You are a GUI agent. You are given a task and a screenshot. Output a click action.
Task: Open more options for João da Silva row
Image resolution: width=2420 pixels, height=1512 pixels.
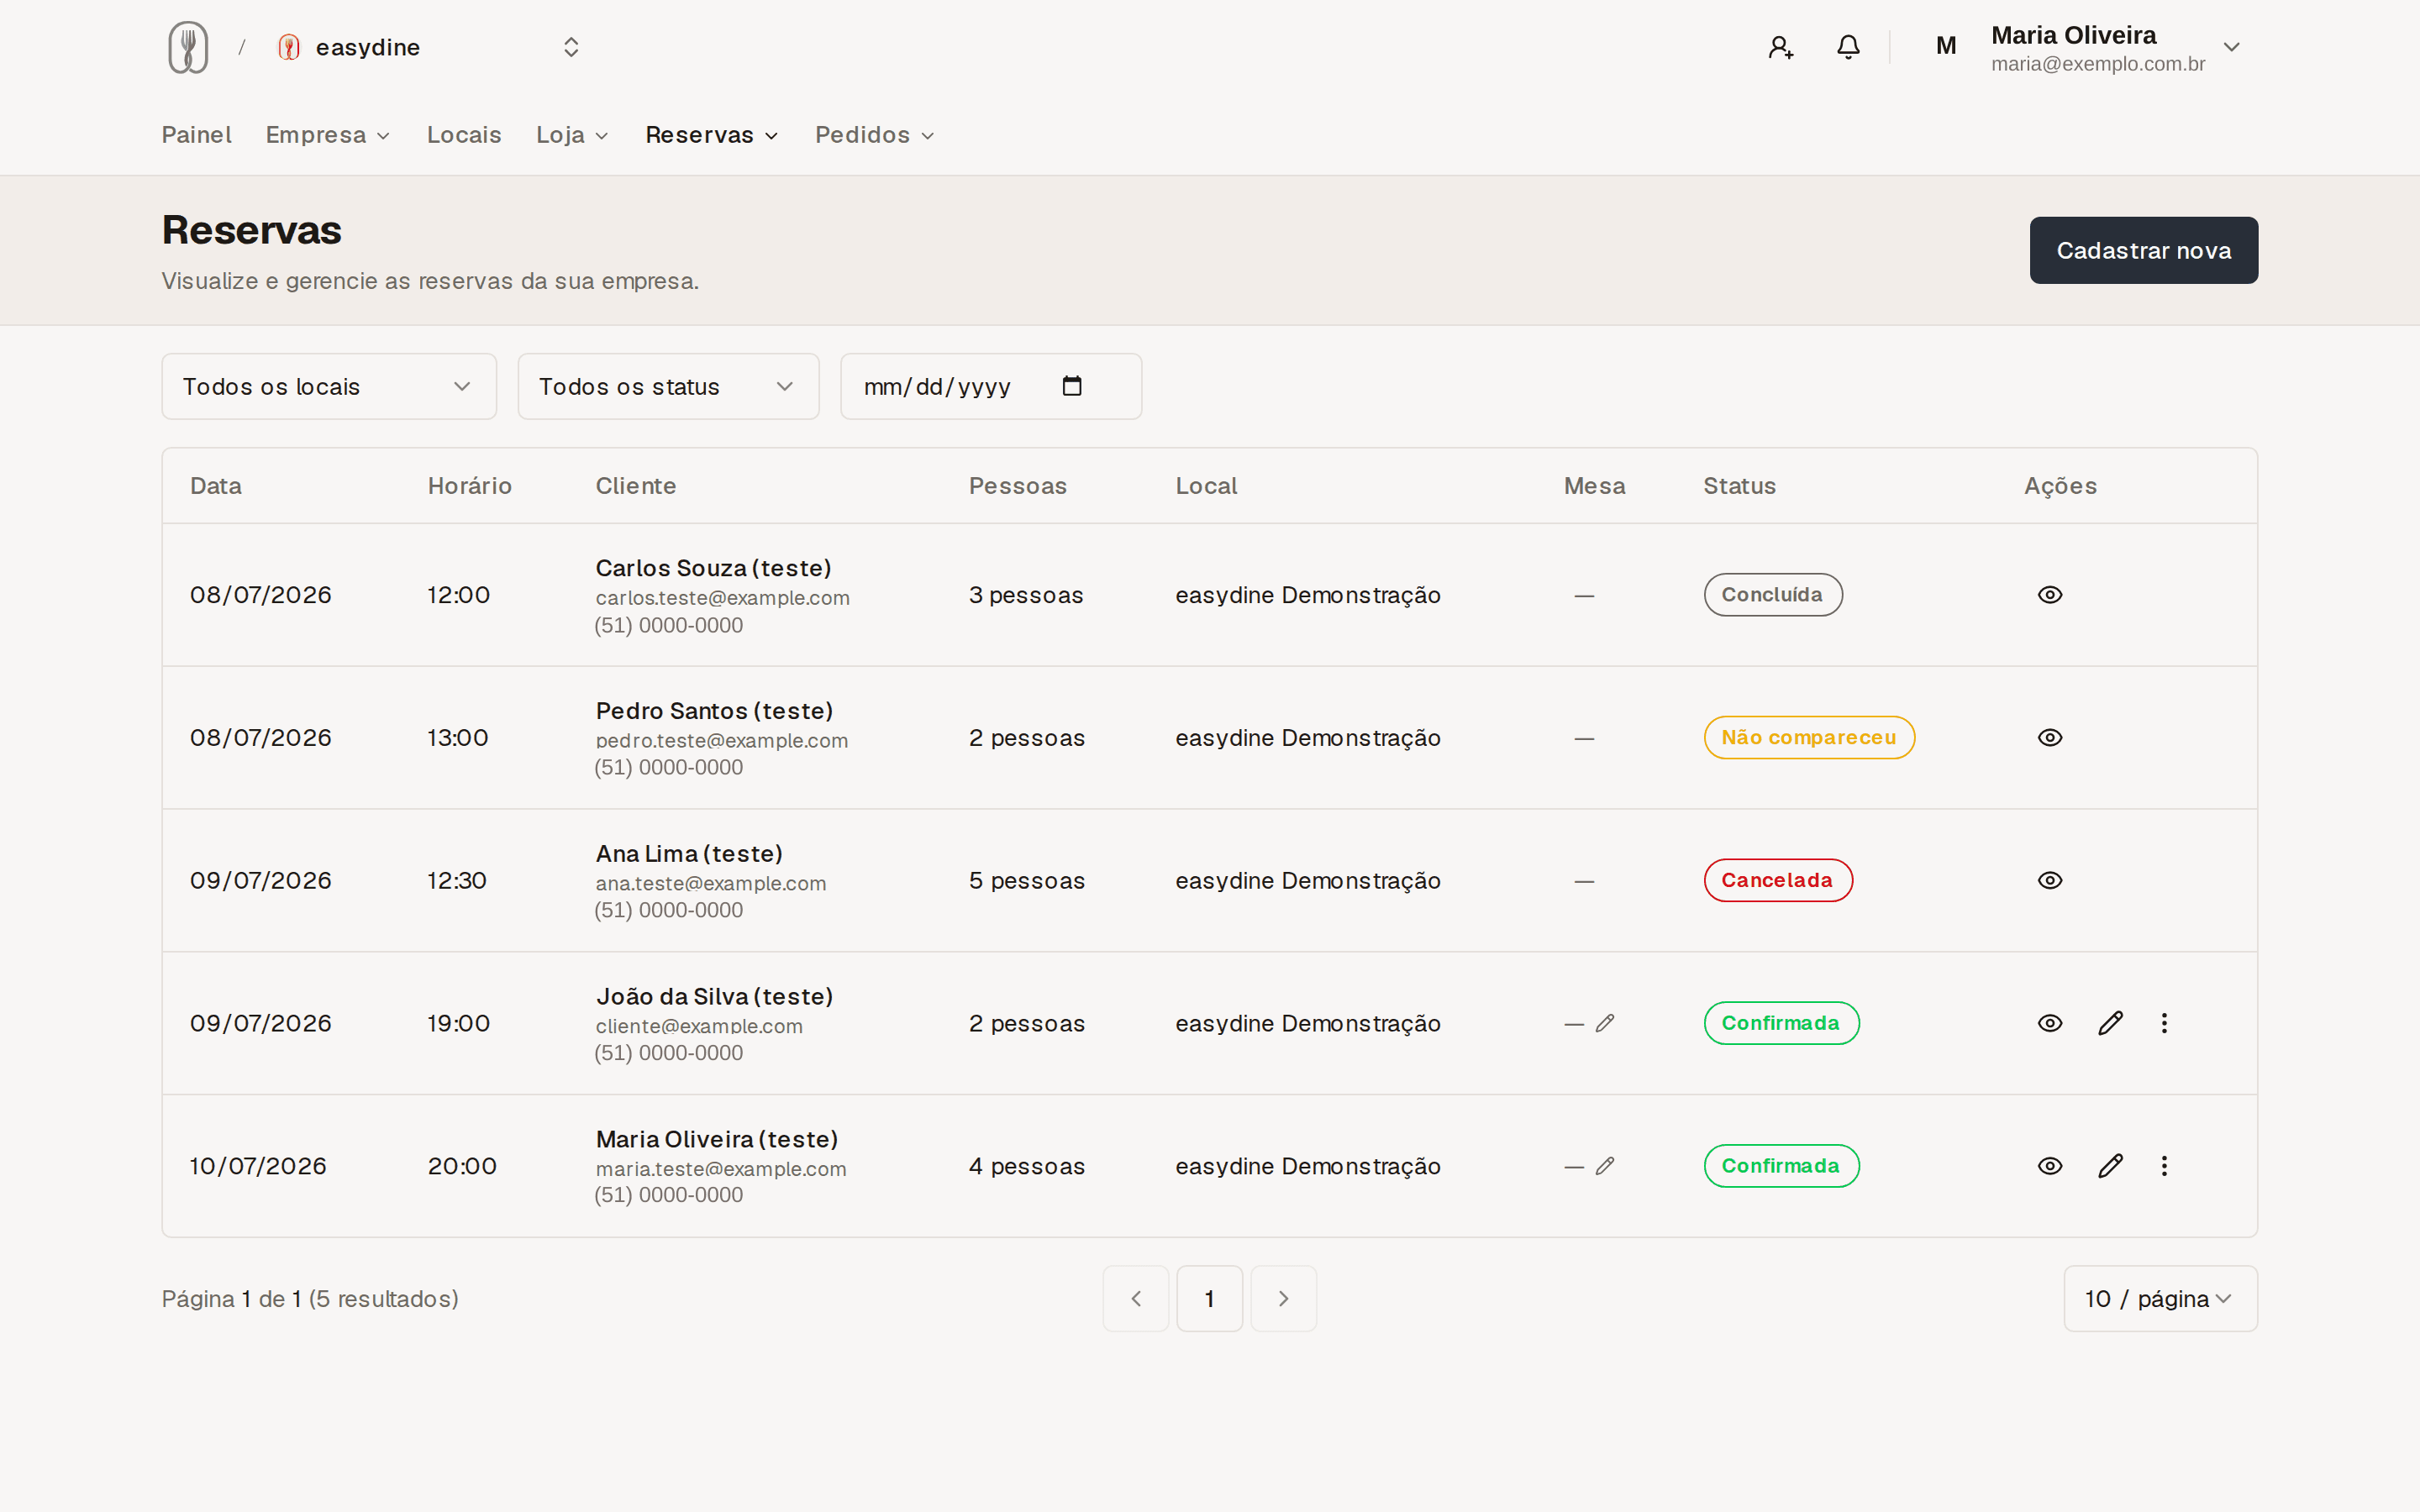pos(2164,1023)
